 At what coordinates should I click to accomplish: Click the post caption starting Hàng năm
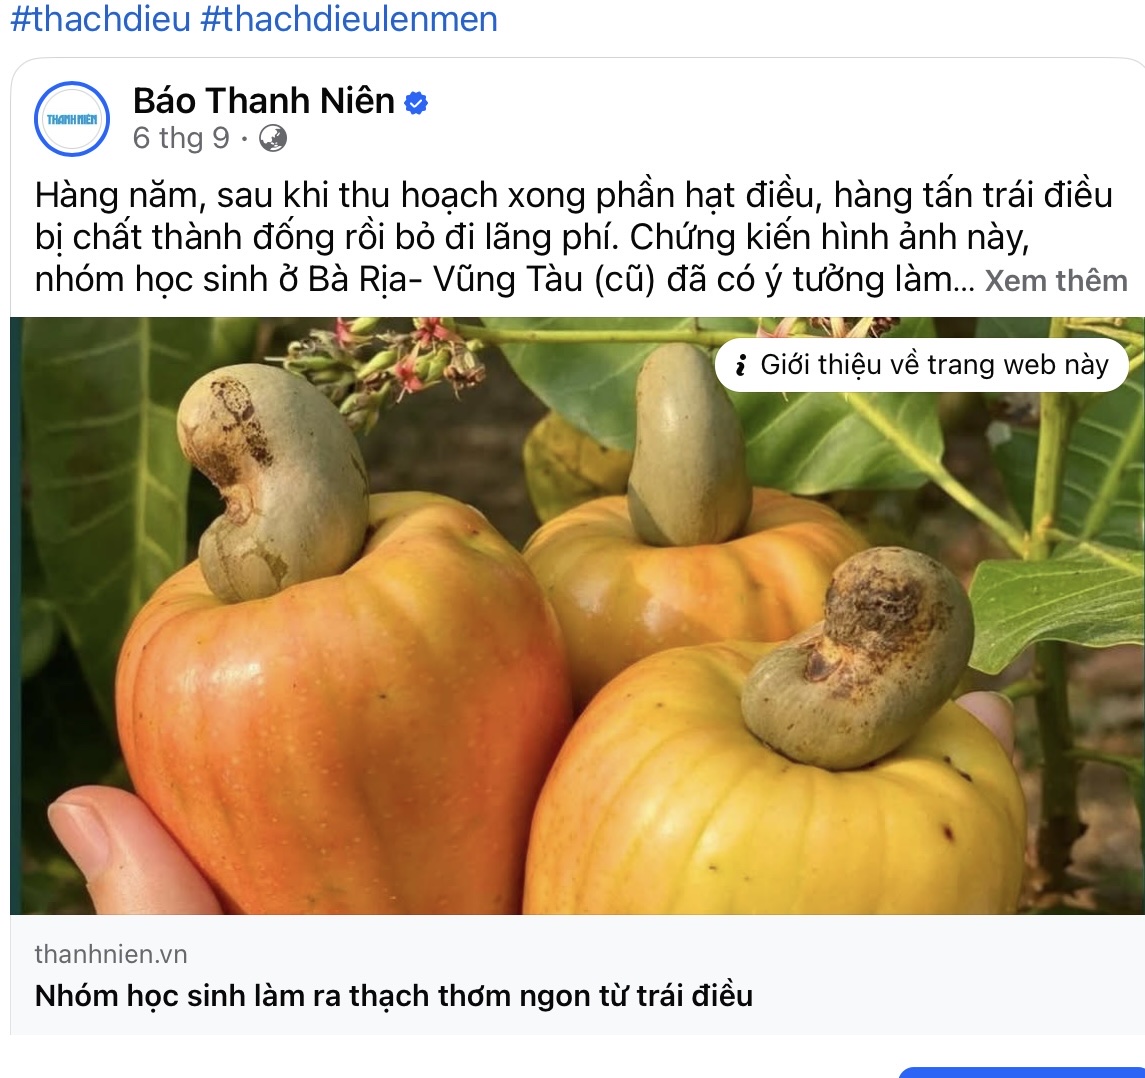(581, 237)
